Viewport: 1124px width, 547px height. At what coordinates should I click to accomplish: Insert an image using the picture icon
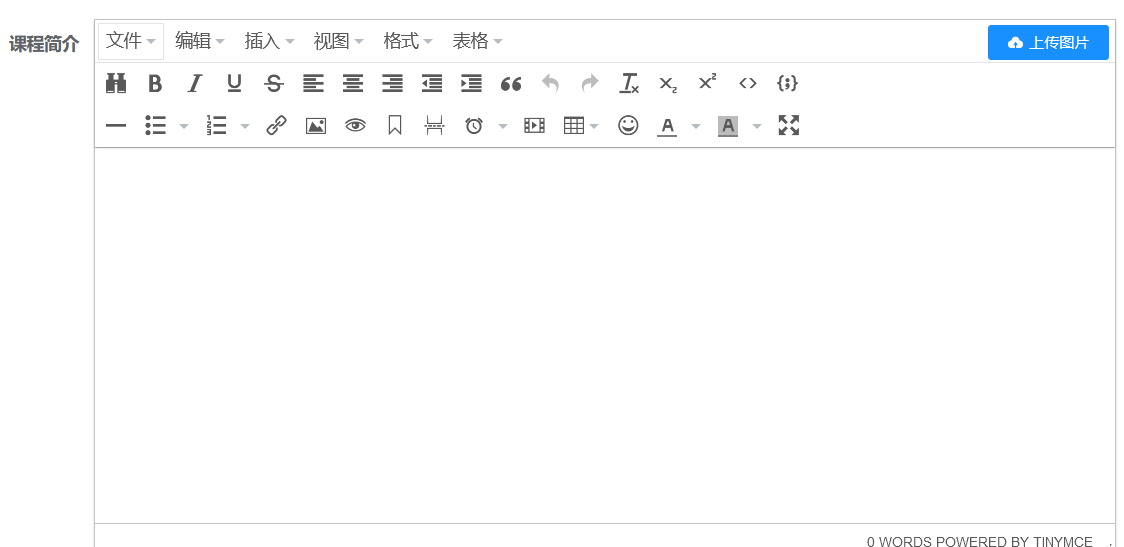coord(316,126)
